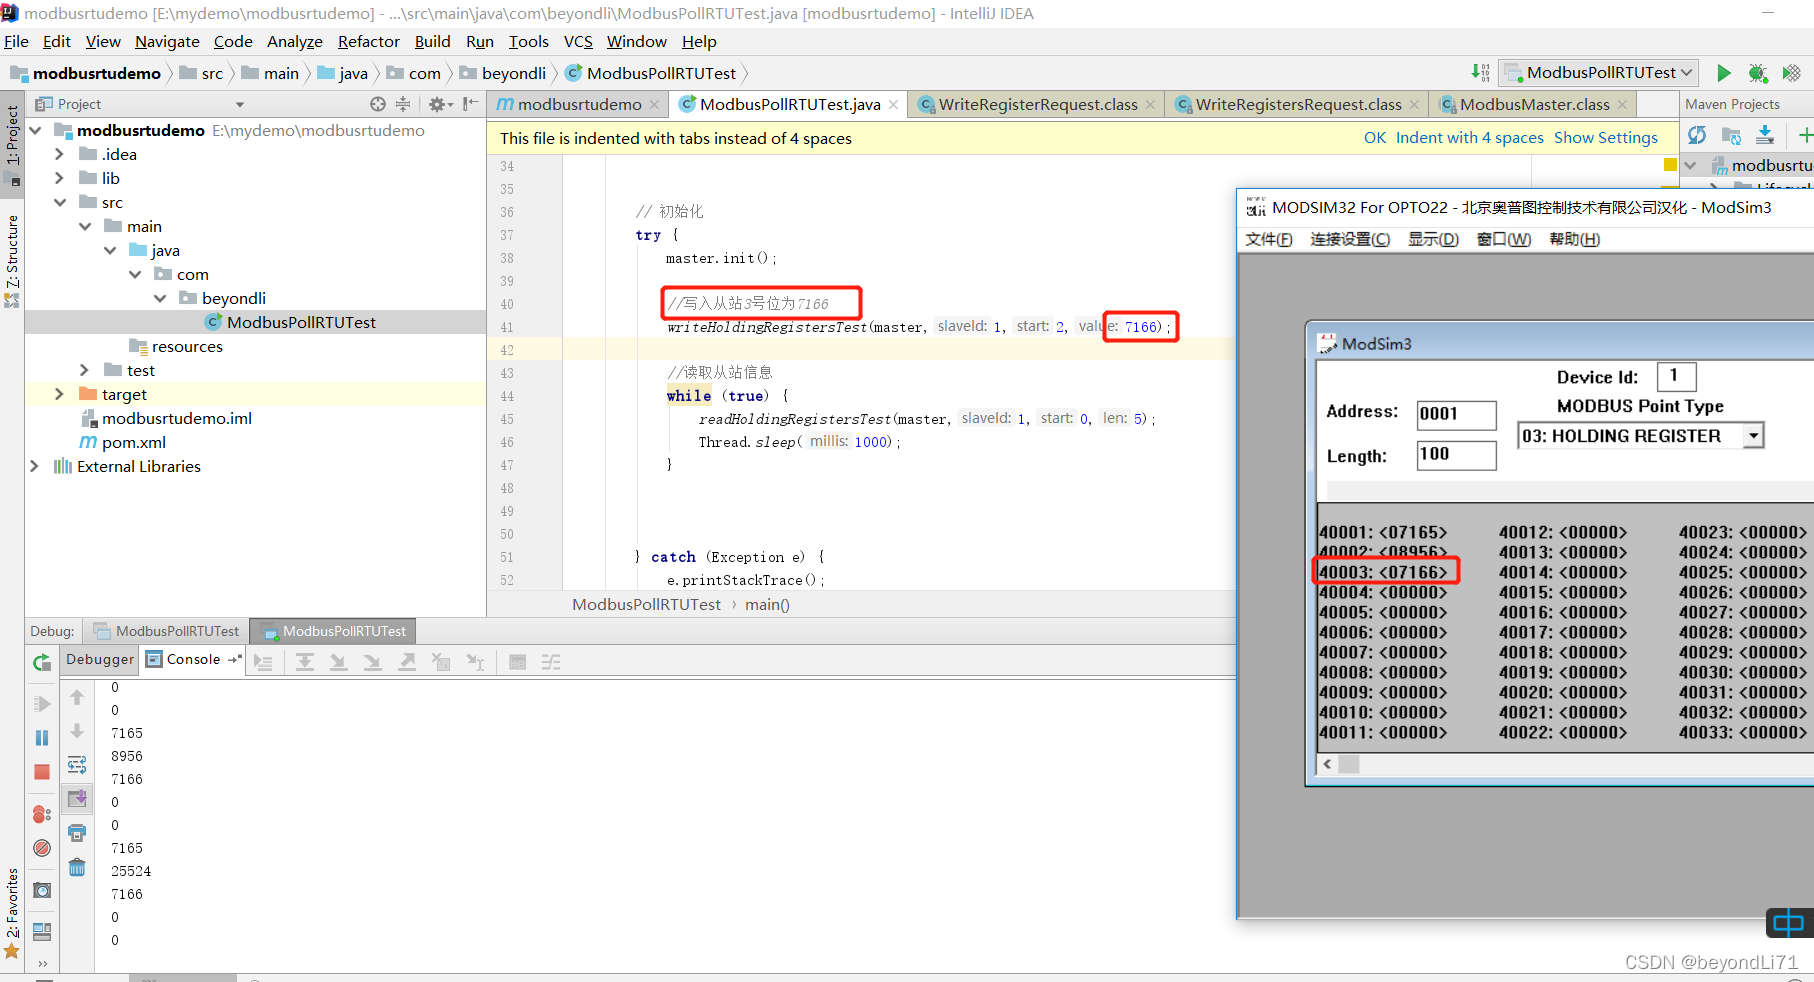Run ModbusPollRTUTest with the green play button
Viewport: 1814px width, 982px height.
[x=1723, y=73]
